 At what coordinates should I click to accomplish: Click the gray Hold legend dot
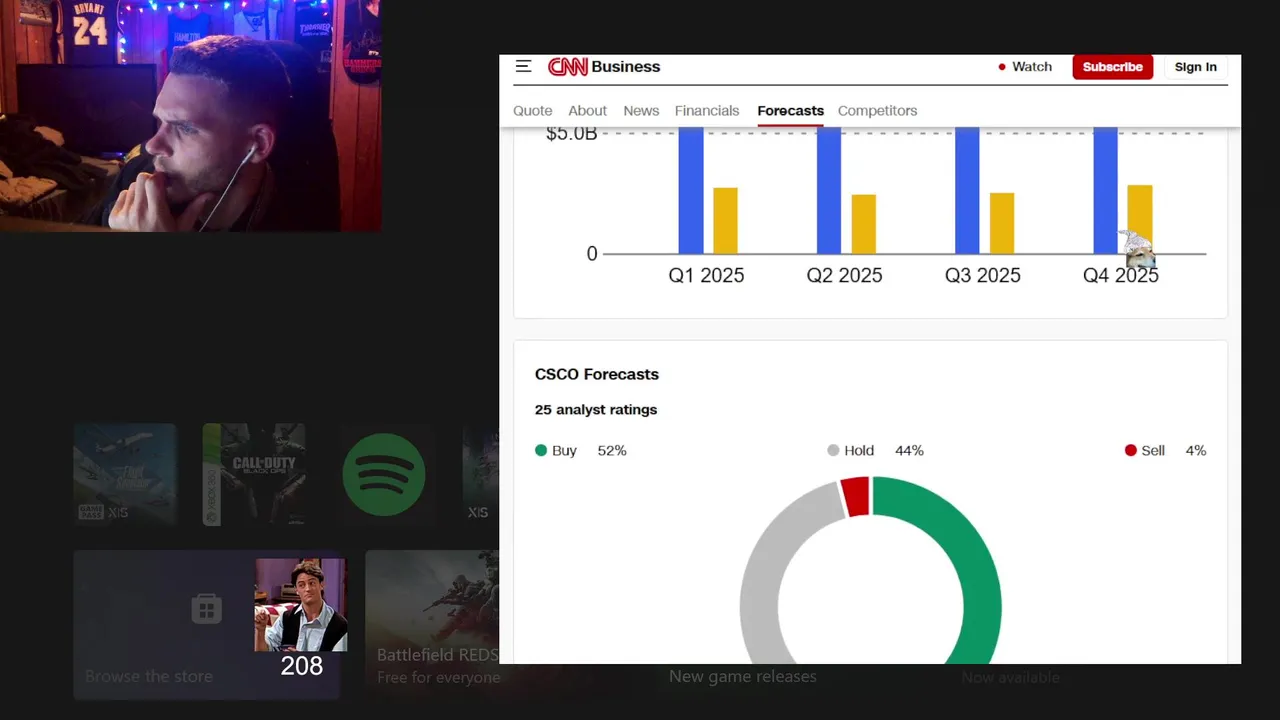(833, 451)
